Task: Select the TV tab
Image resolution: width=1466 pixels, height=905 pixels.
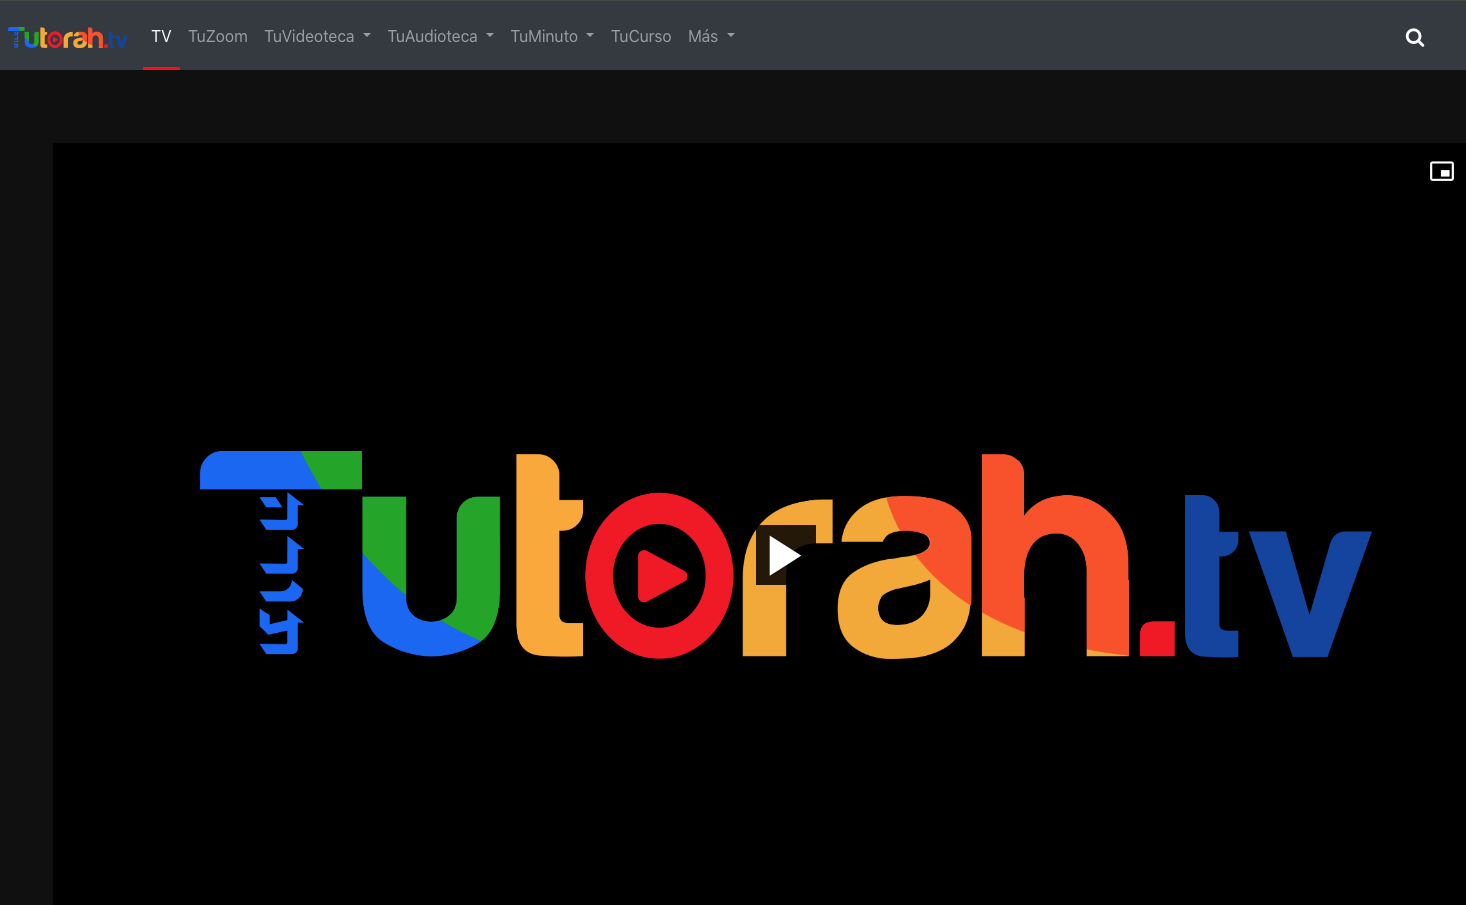Action: (161, 36)
